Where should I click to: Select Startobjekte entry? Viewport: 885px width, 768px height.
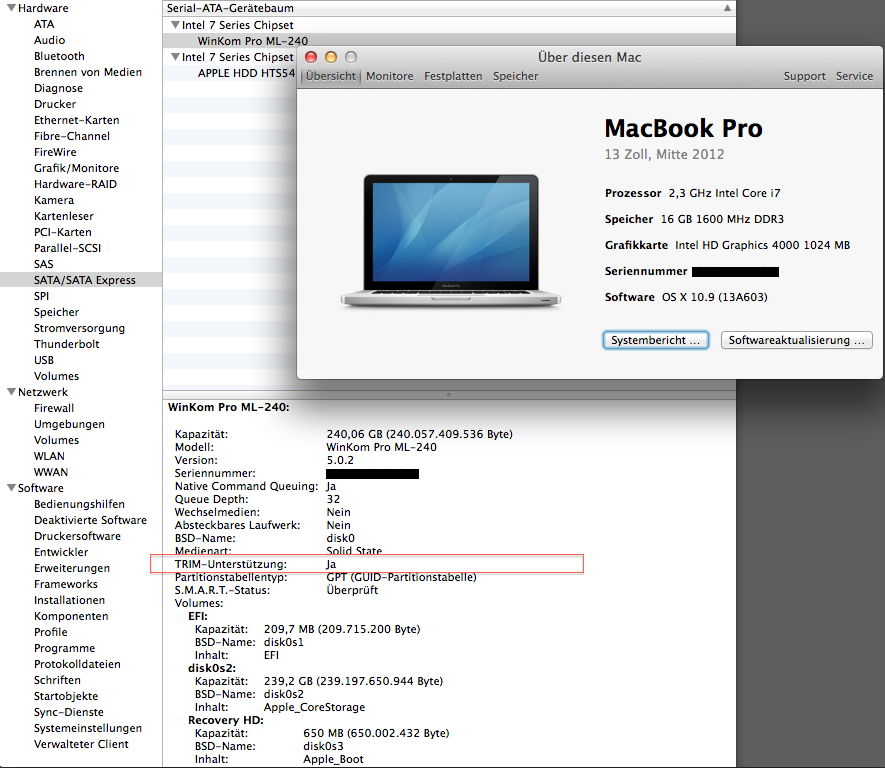[x=66, y=696]
